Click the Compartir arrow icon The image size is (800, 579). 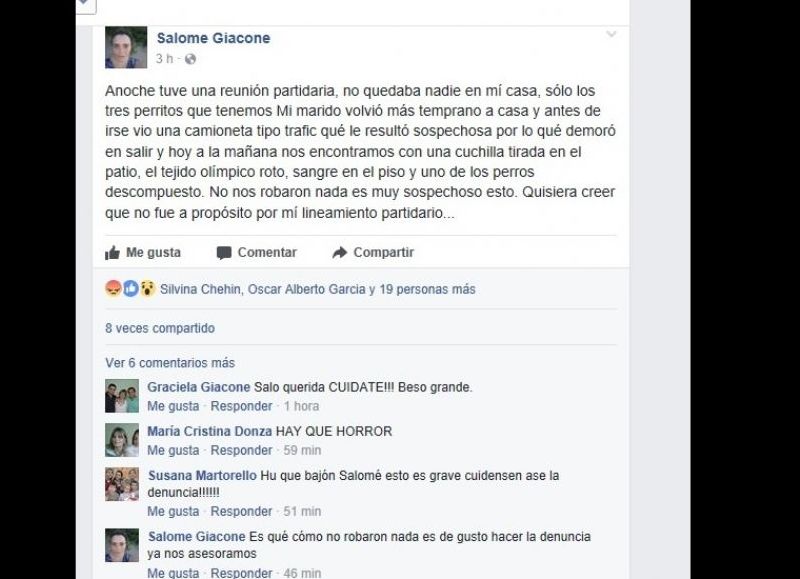tap(340, 253)
